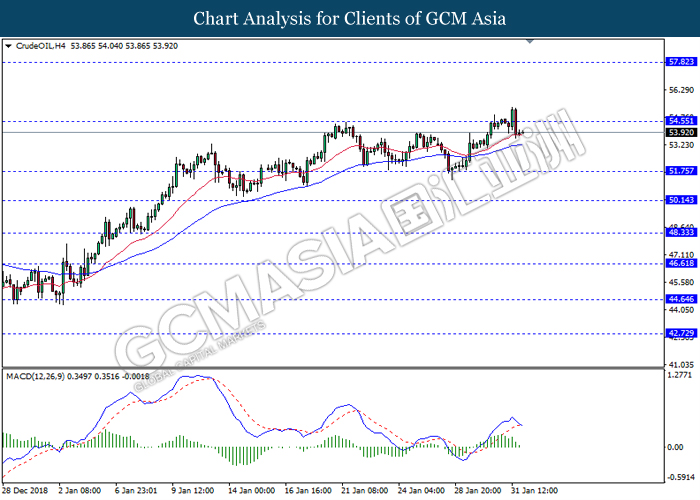The width and height of the screenshot is (700, 500).
Task: Click the 53.230 axis price value
Action: pos(681,145)
